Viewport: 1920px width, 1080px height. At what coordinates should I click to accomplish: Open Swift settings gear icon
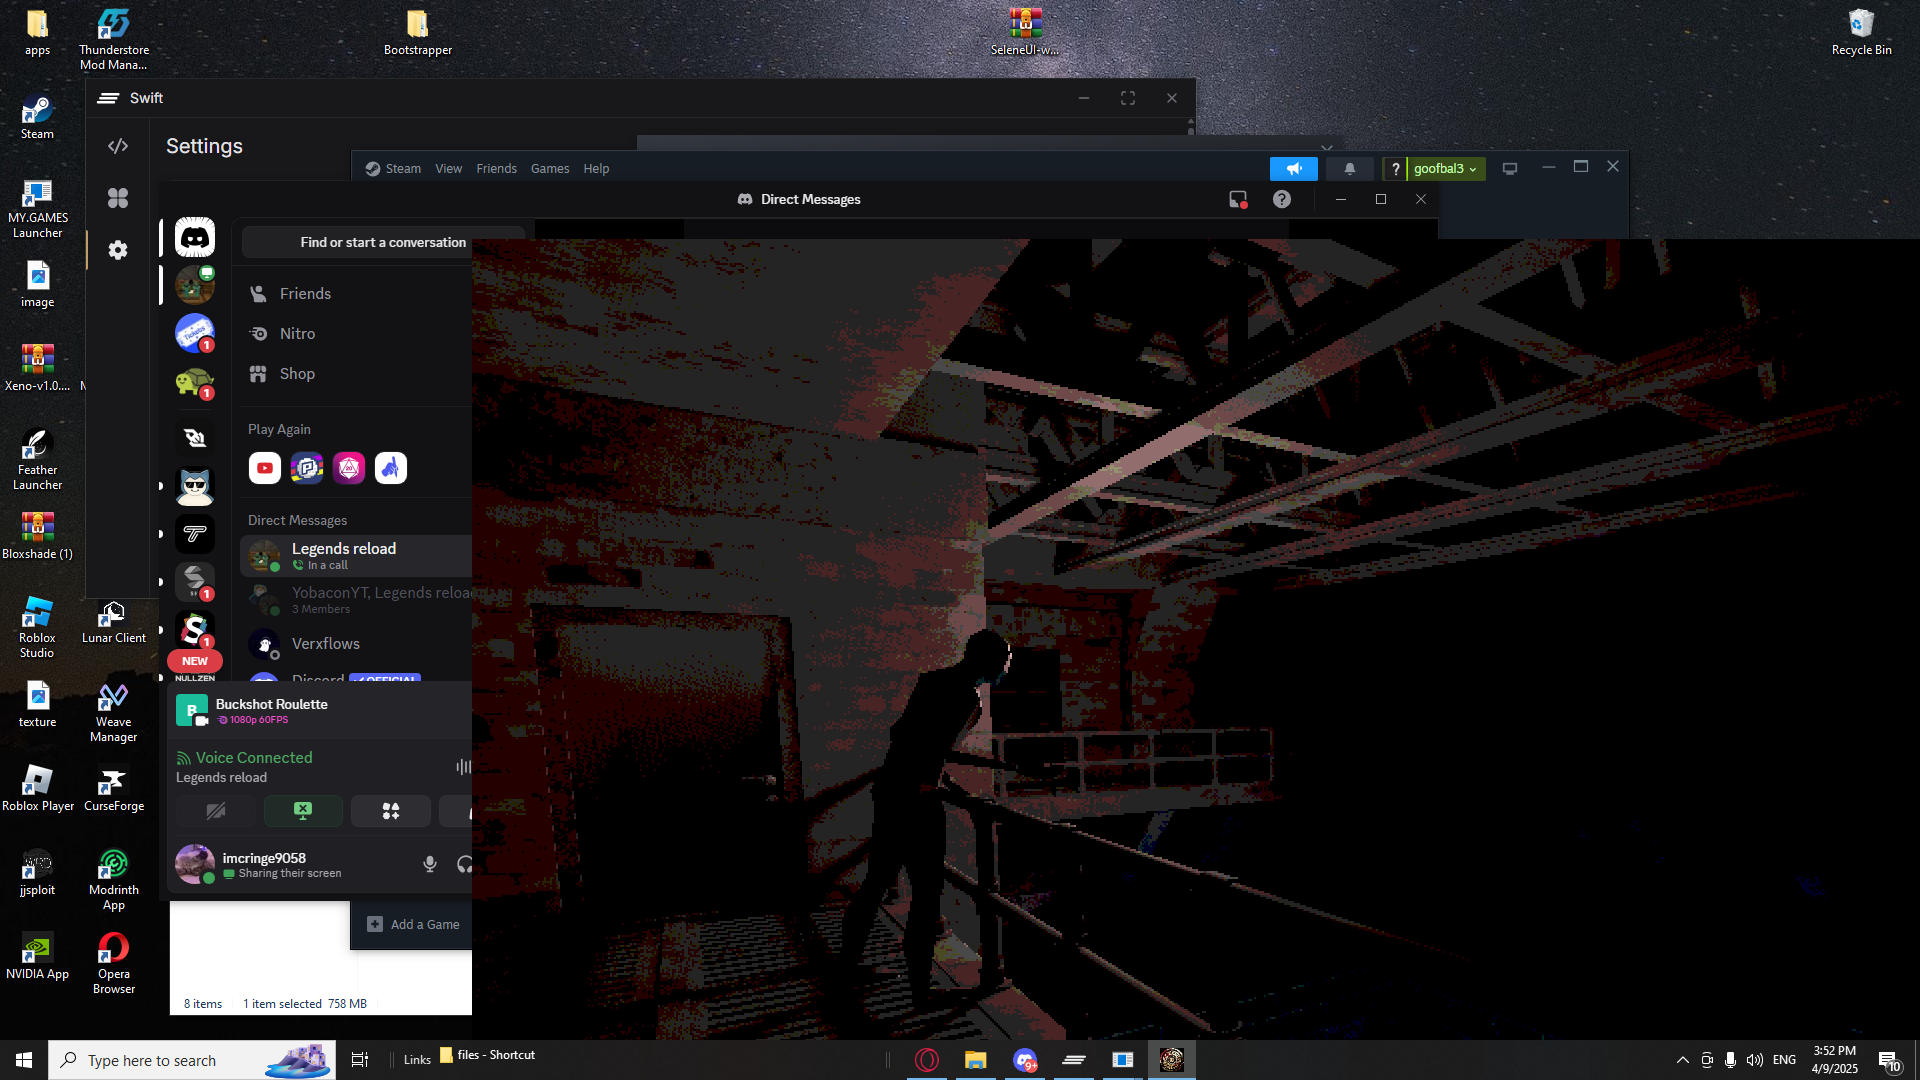pos(118,250)
